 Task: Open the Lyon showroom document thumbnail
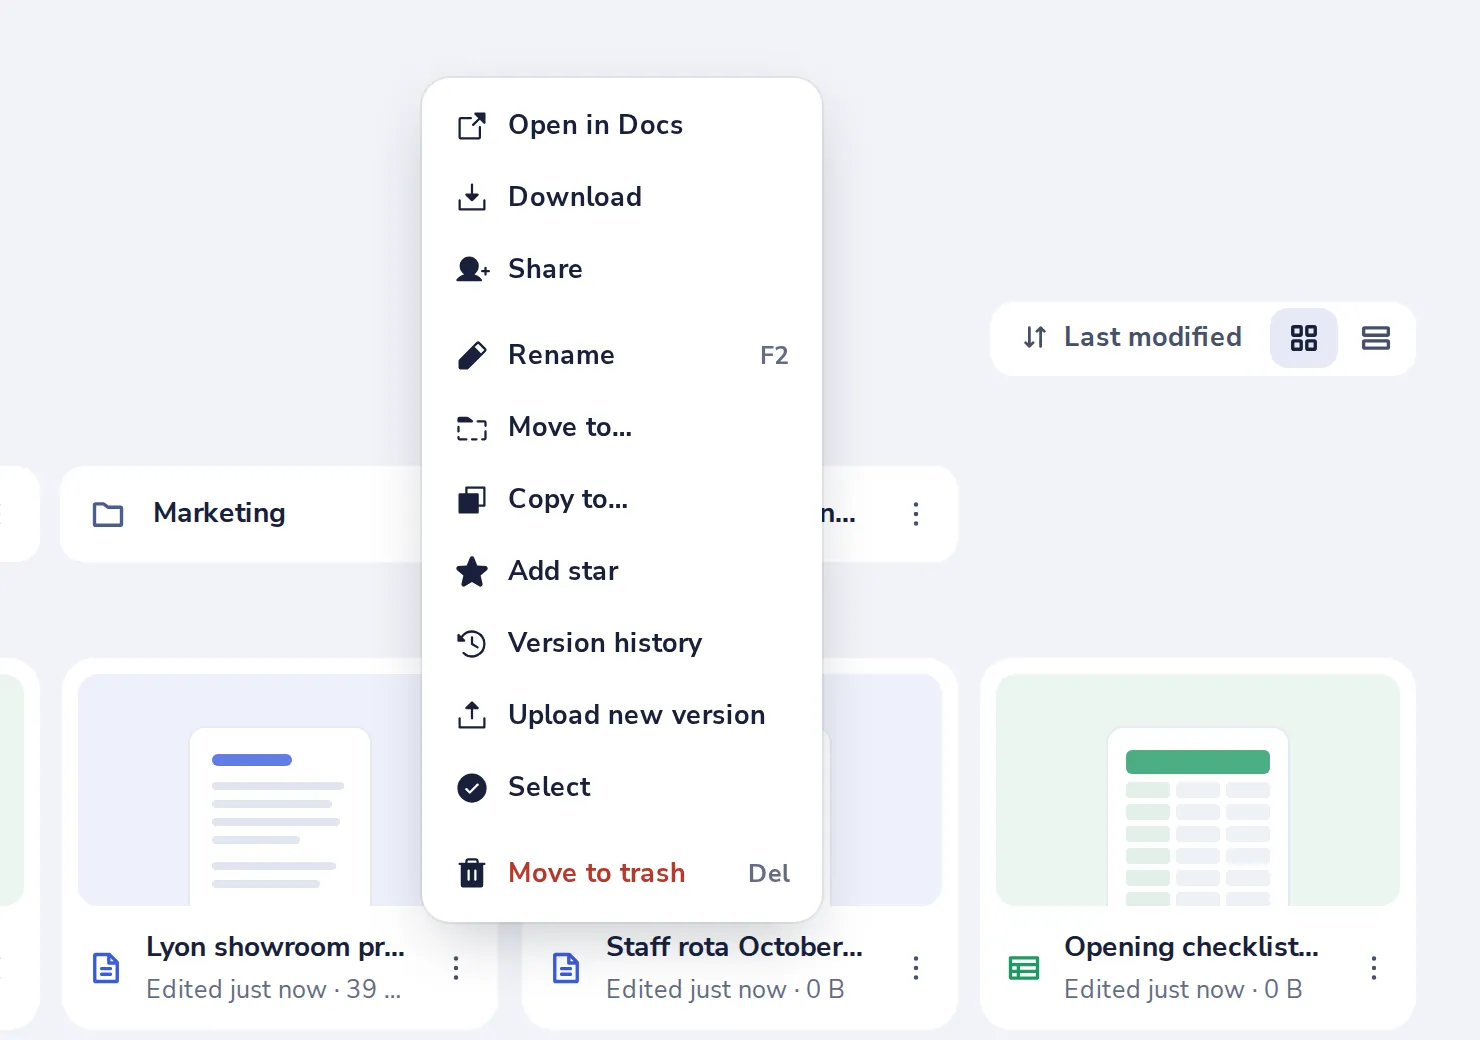[x=250, y=790]
